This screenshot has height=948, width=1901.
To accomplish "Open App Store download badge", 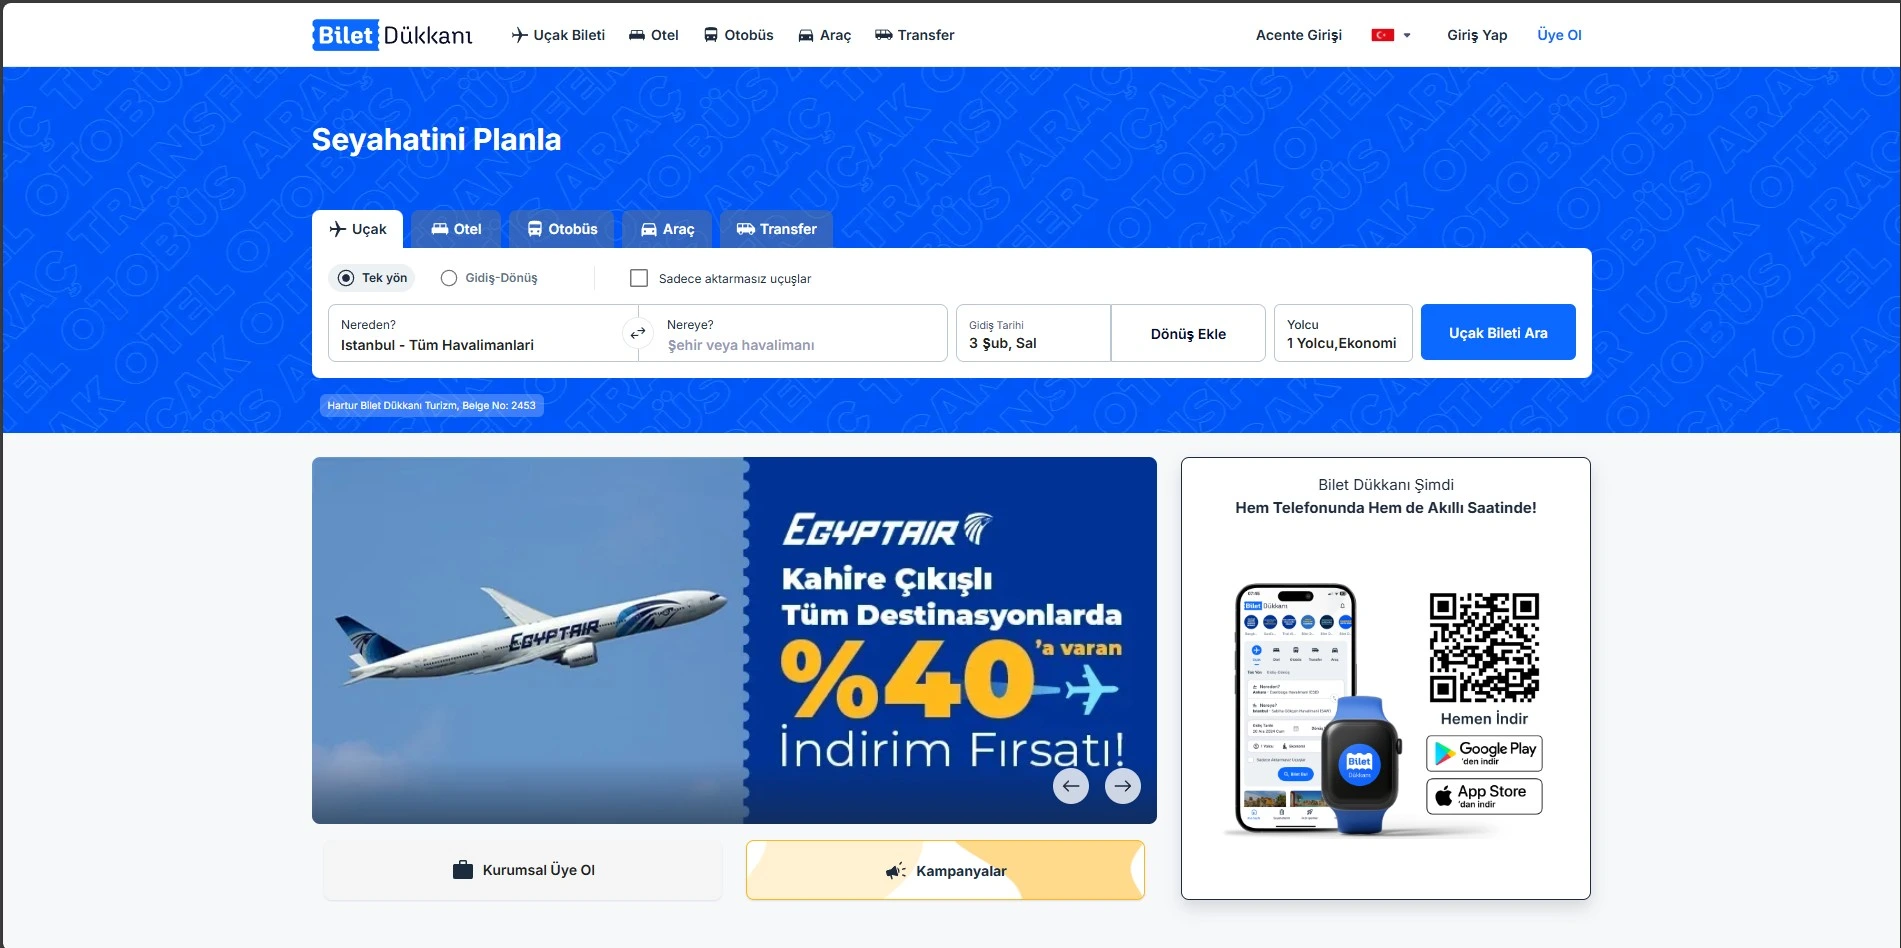I will 1484,796.
